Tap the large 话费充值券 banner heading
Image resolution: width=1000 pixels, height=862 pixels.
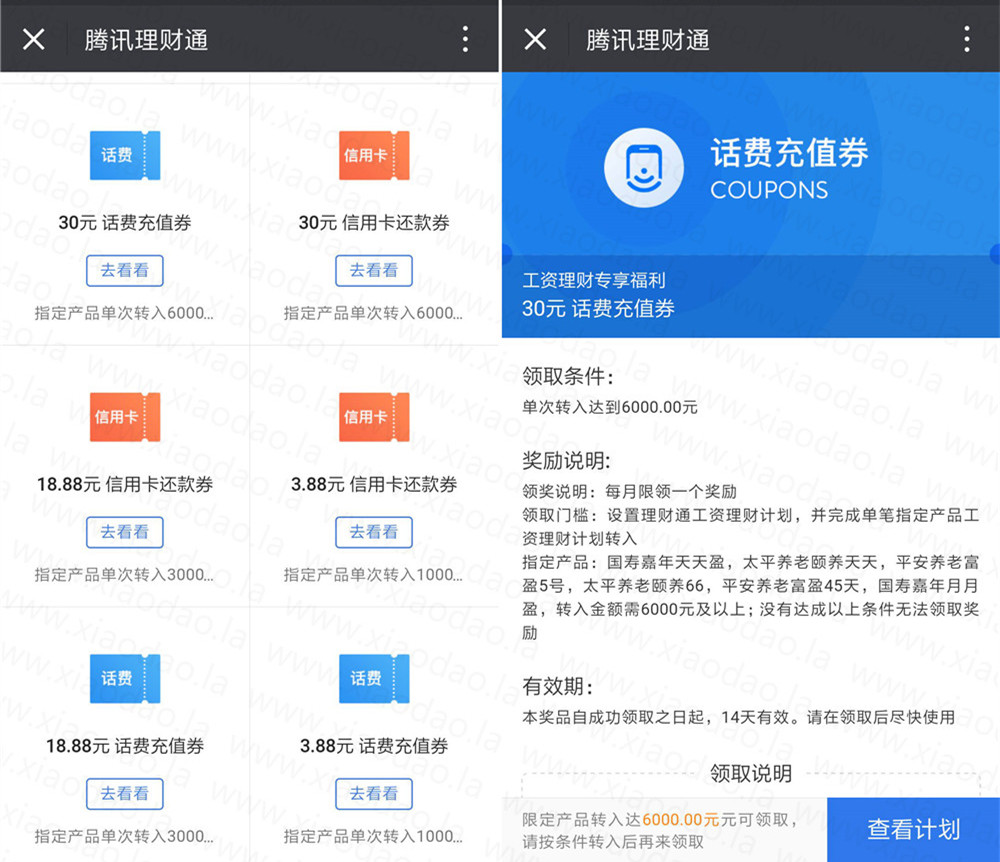(x=790, y=153)
